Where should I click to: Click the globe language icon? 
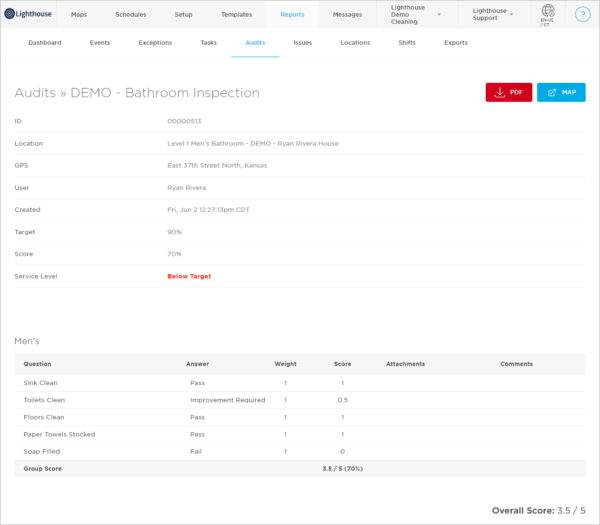click(x=548, y=10)
